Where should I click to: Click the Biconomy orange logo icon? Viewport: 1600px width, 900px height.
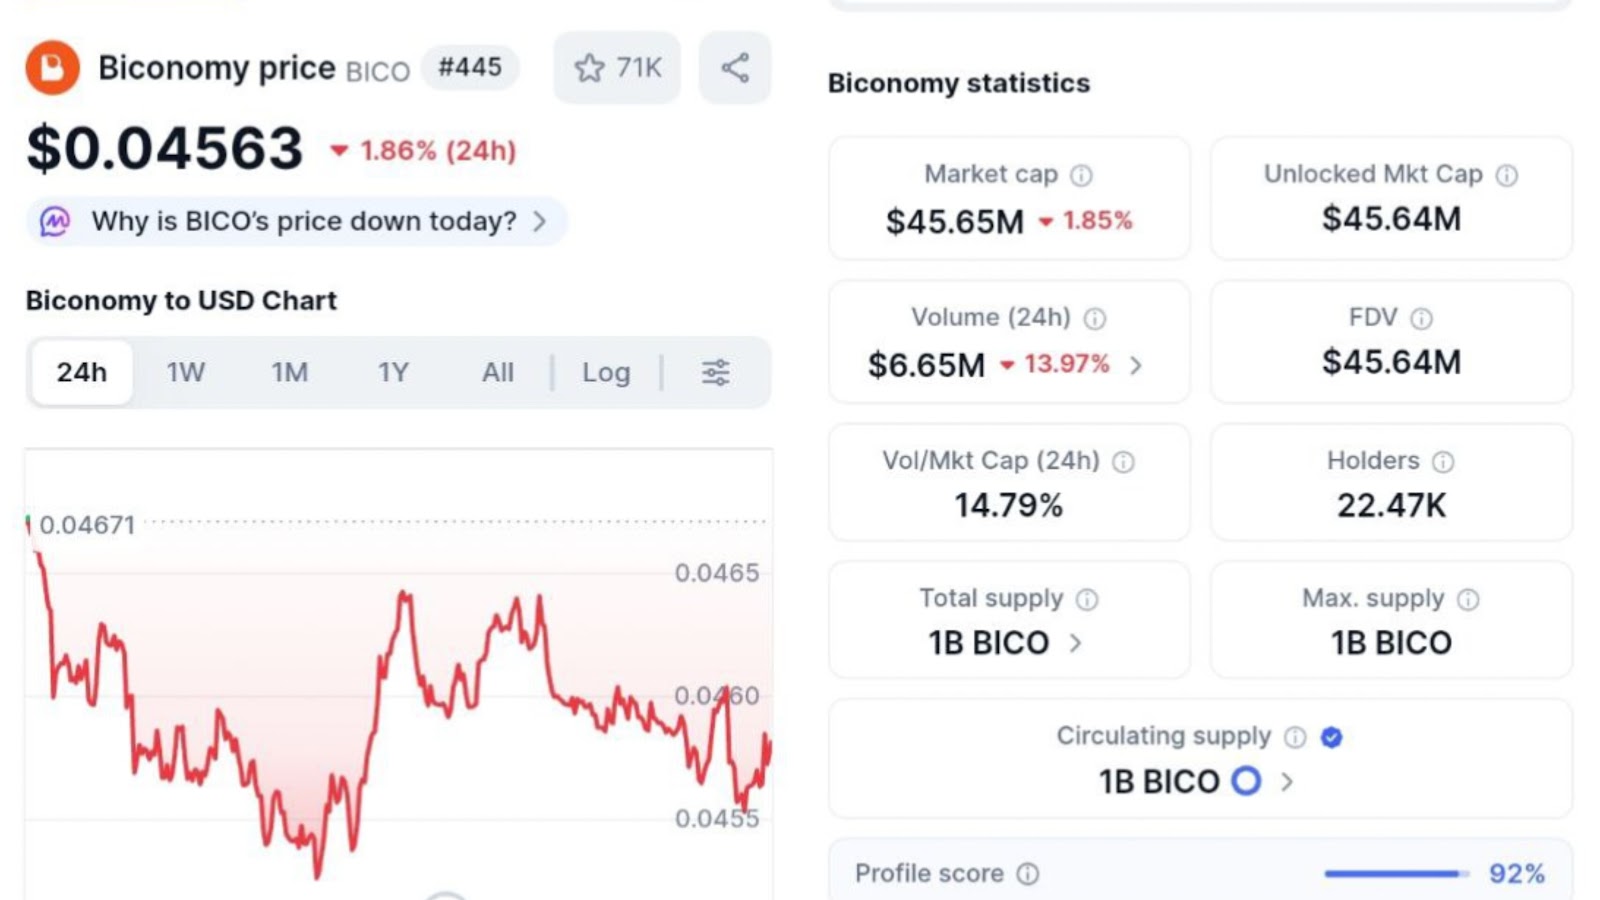(x=52, y=68)
